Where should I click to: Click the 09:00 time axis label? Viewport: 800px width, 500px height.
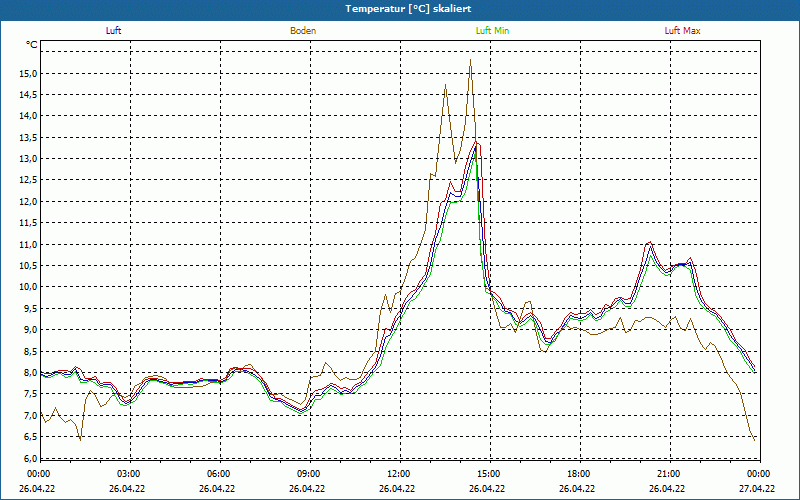click(309, 474)
